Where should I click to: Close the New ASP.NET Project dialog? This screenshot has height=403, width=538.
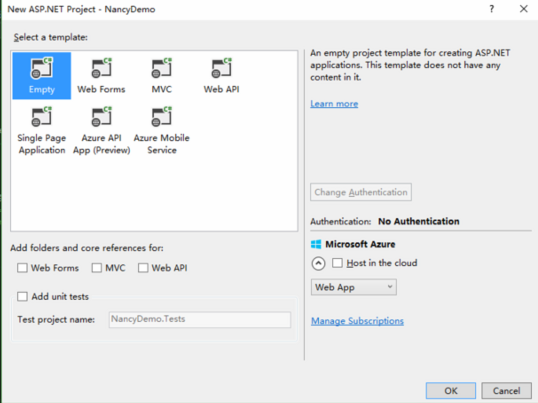pyautogui.click(x=524, y=9)
